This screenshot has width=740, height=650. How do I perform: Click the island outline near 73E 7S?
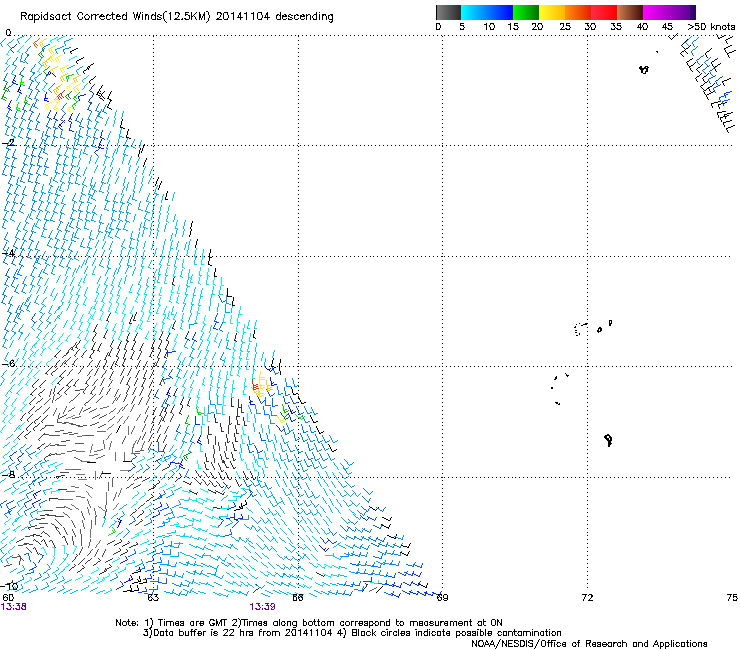click(609, 440)
